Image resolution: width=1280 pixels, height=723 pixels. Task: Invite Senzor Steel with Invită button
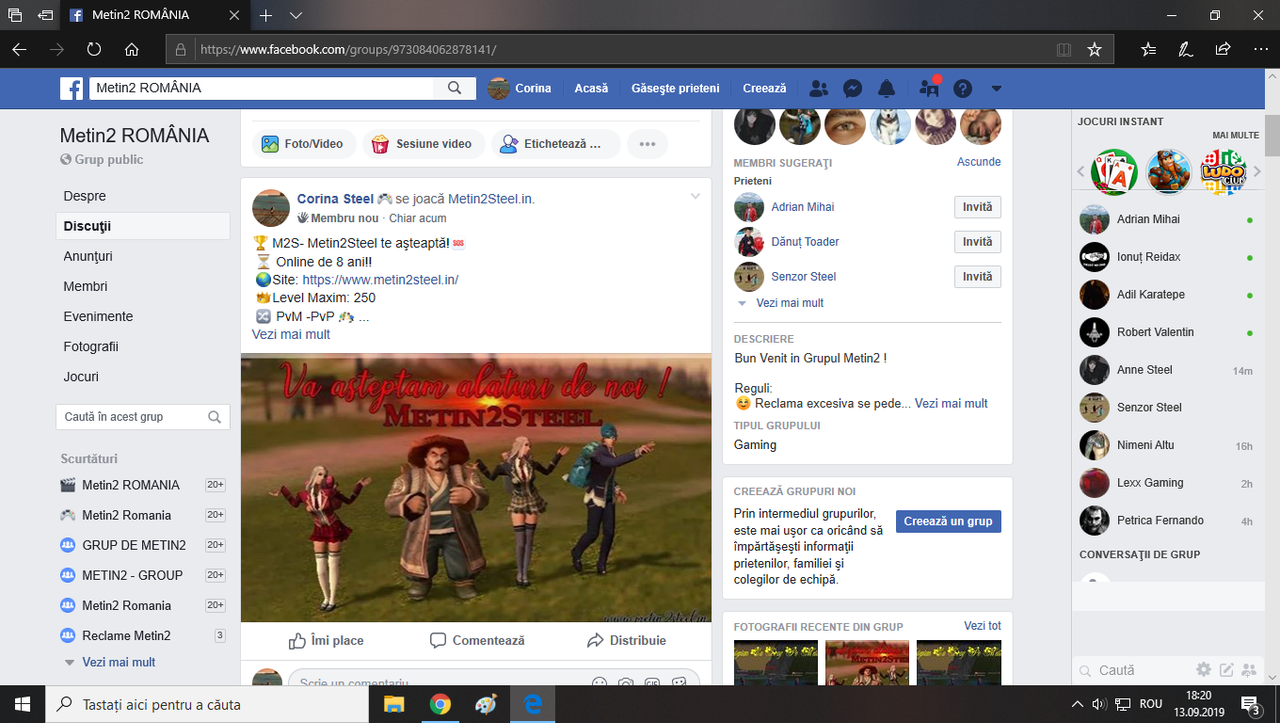click(x=977, y=276)
